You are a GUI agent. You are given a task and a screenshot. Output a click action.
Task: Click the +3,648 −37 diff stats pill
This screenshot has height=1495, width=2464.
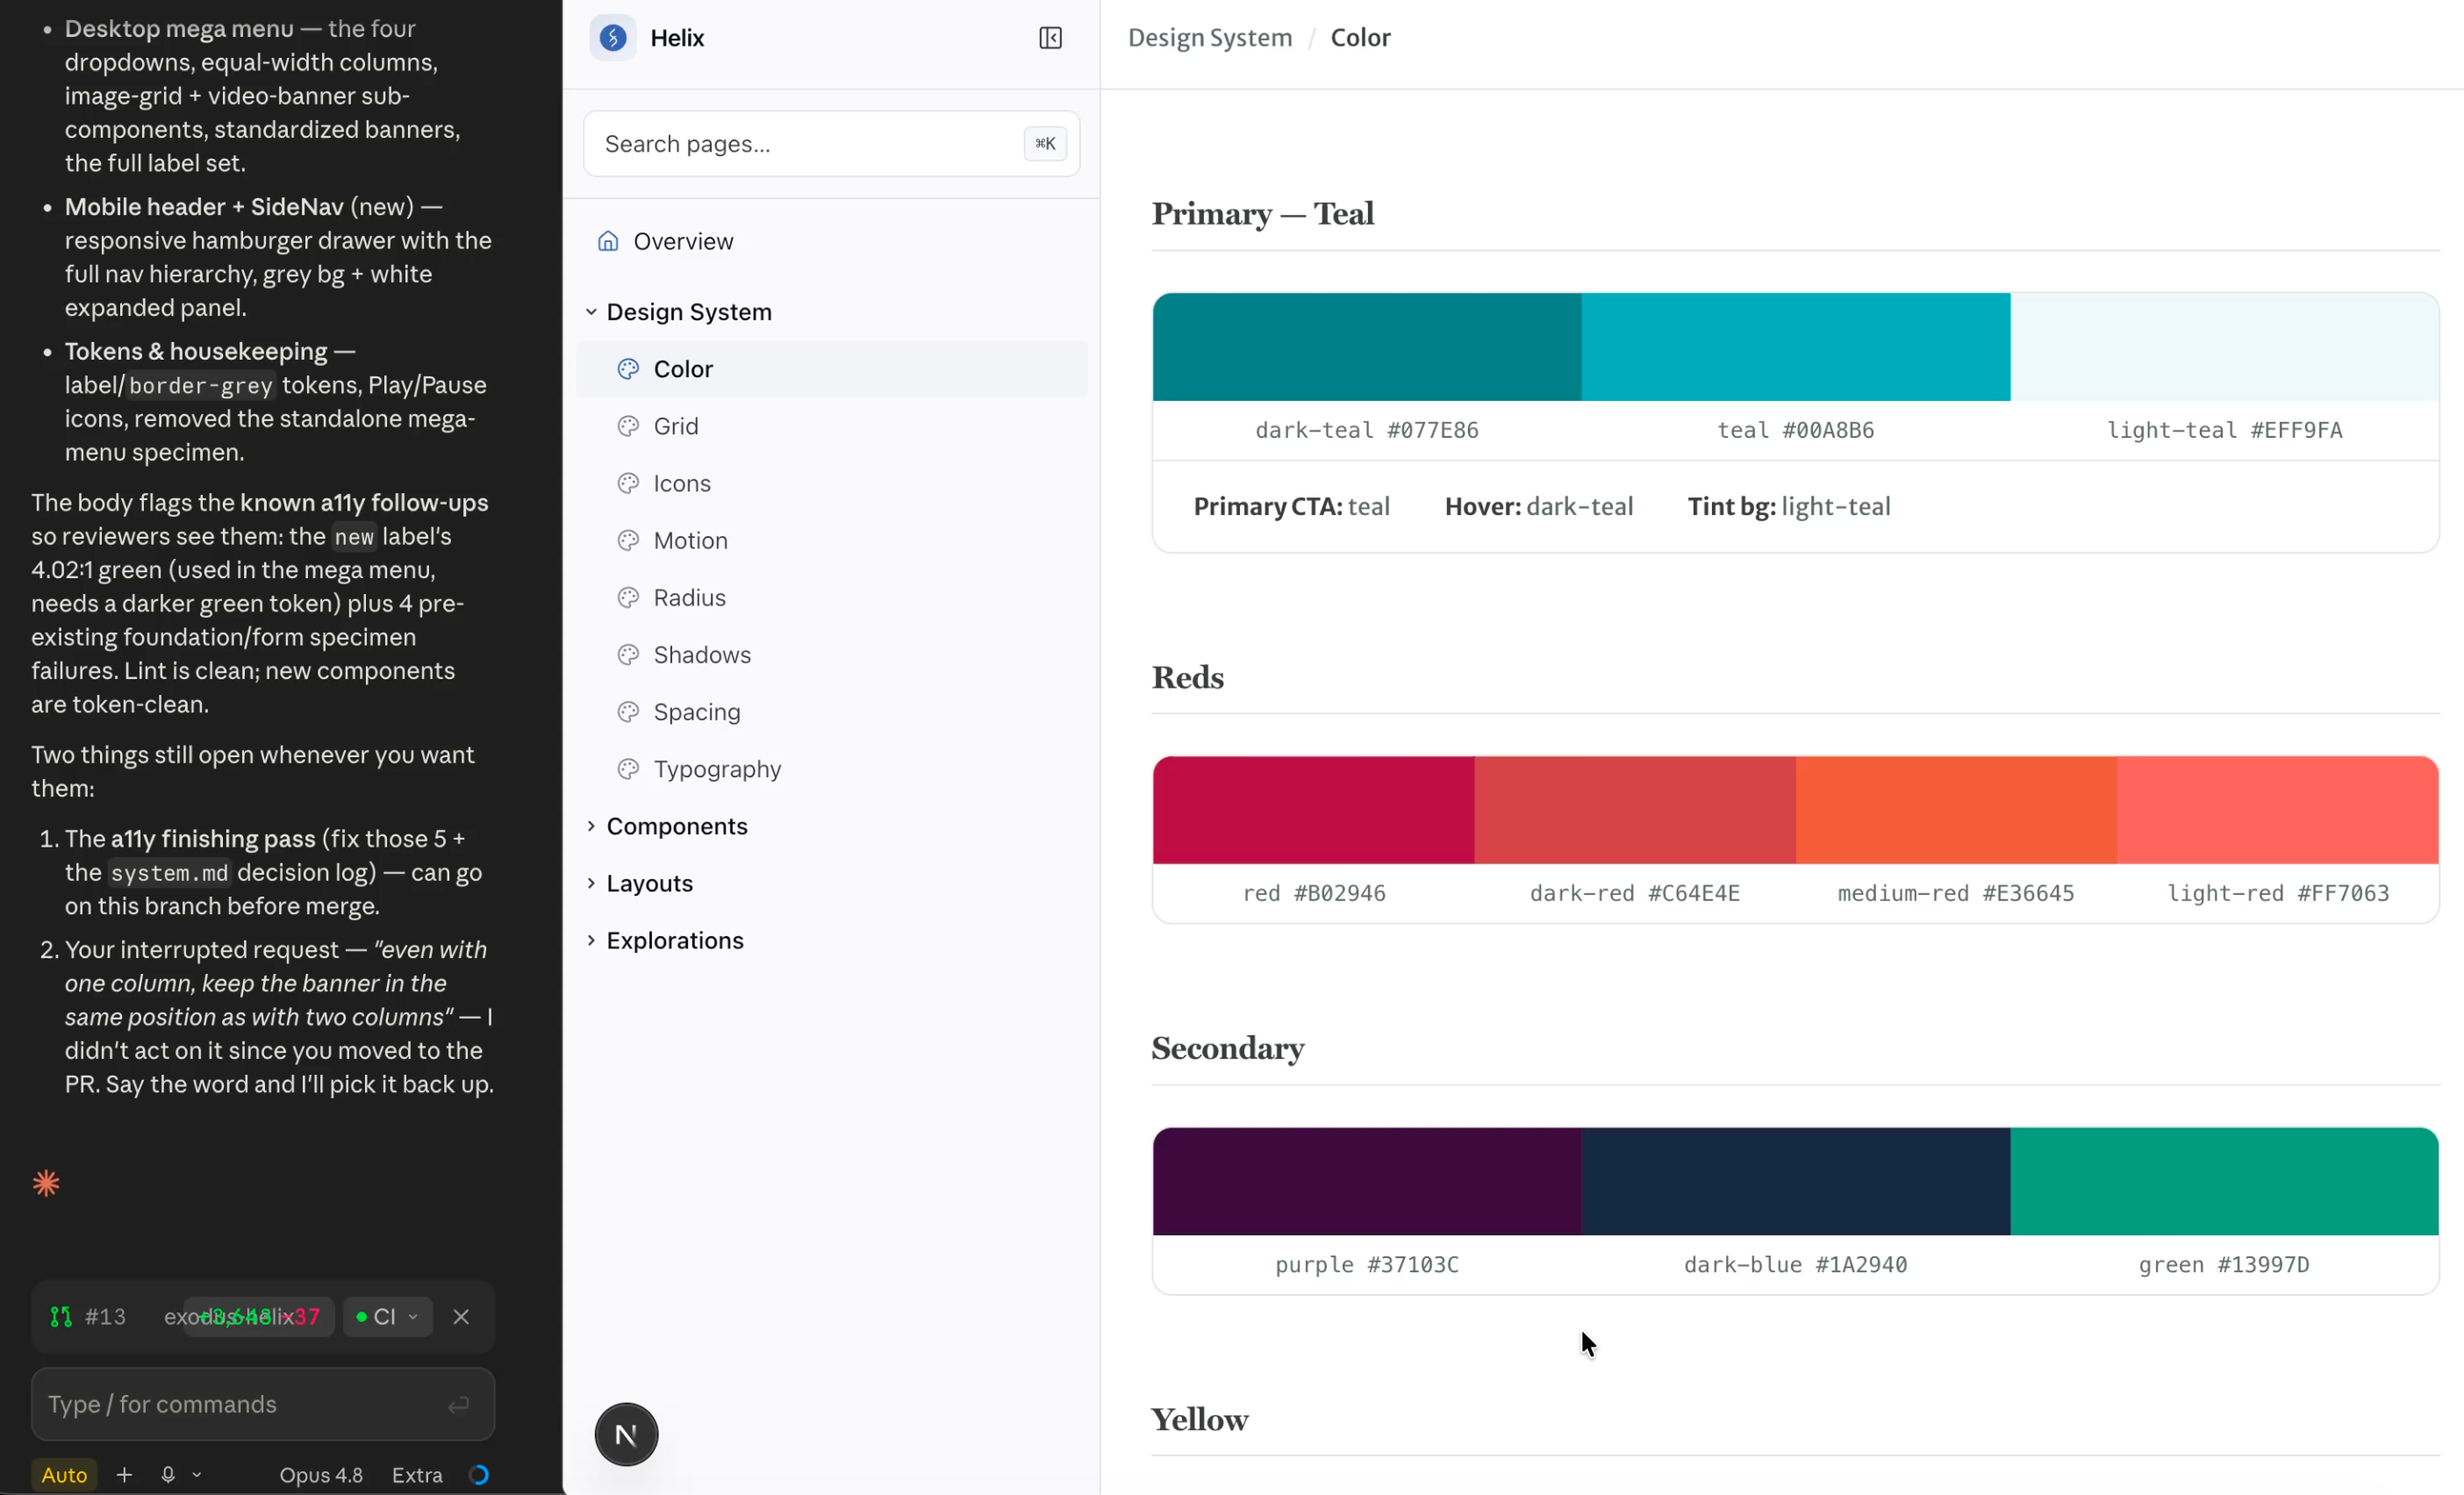259,1316
